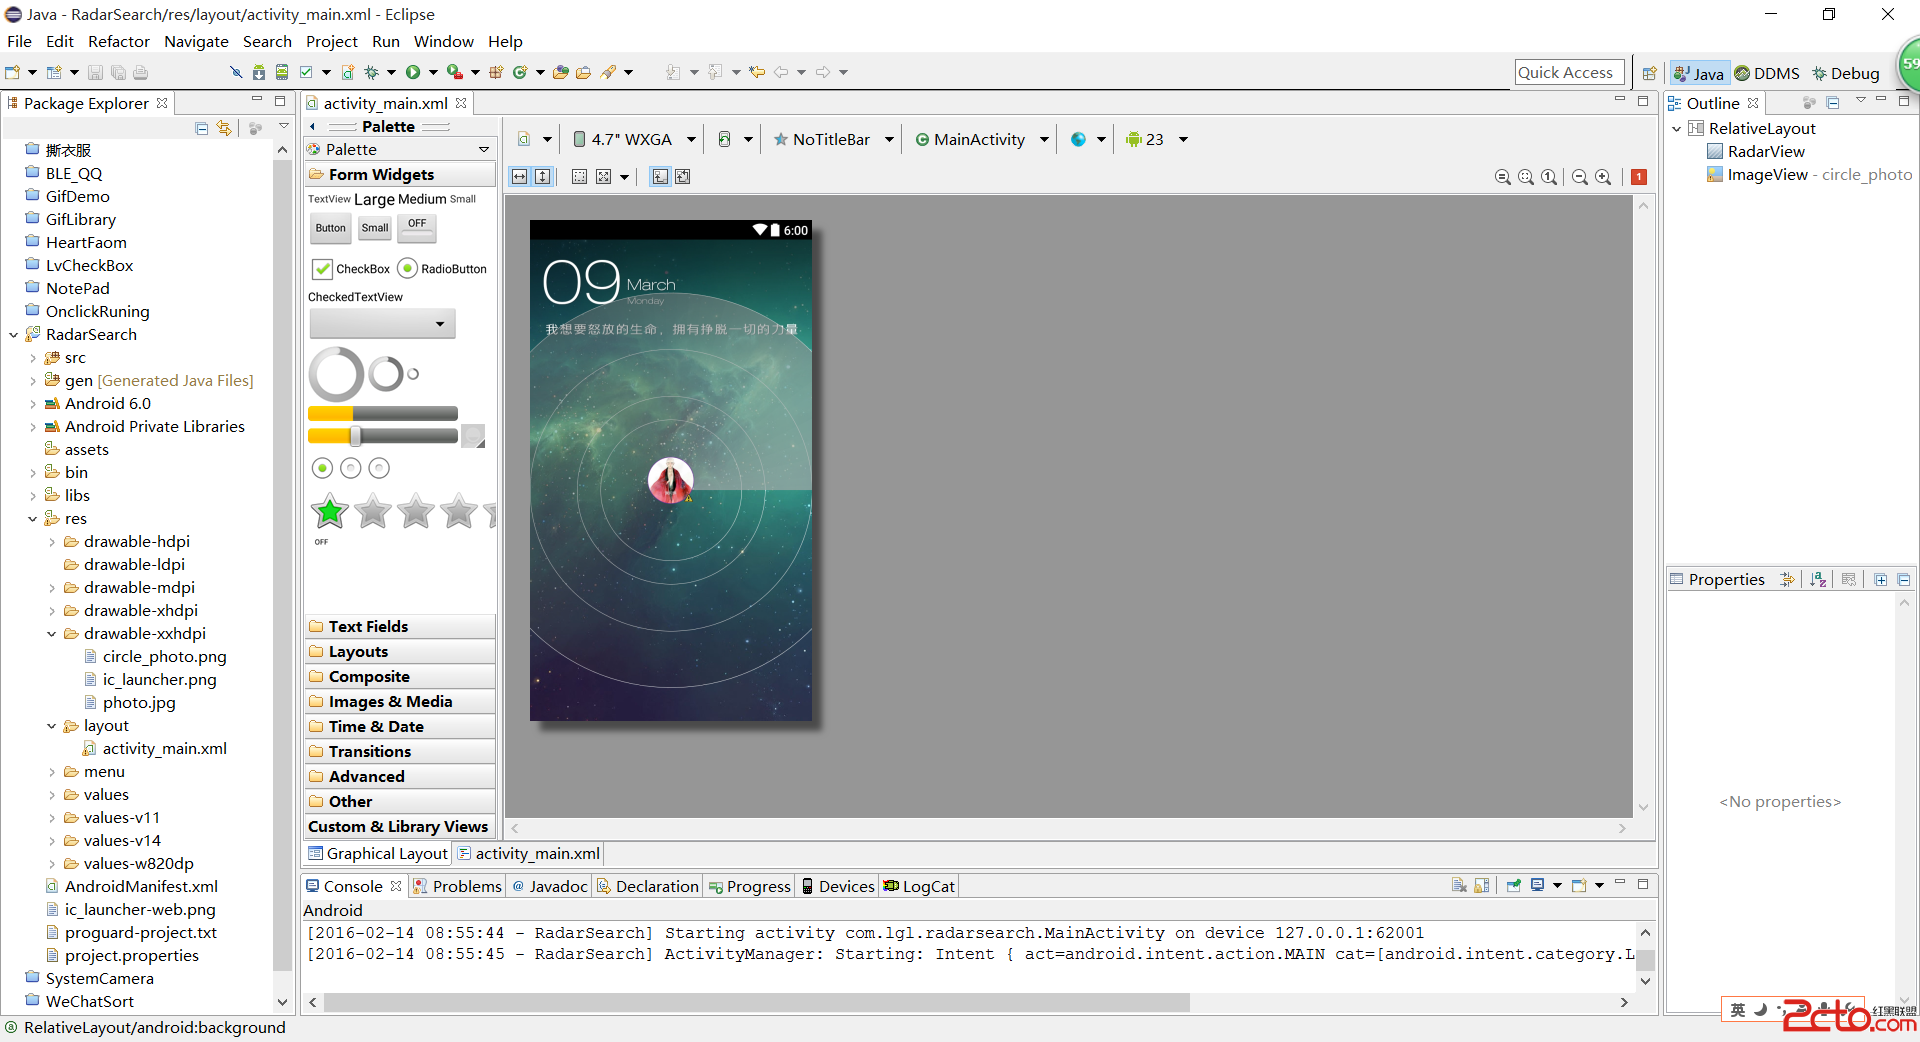Image resolution: width=1920 pixels, height=1042 pixels.
Task: Click the Debug bug icon in toolbar
Action: 372,72
